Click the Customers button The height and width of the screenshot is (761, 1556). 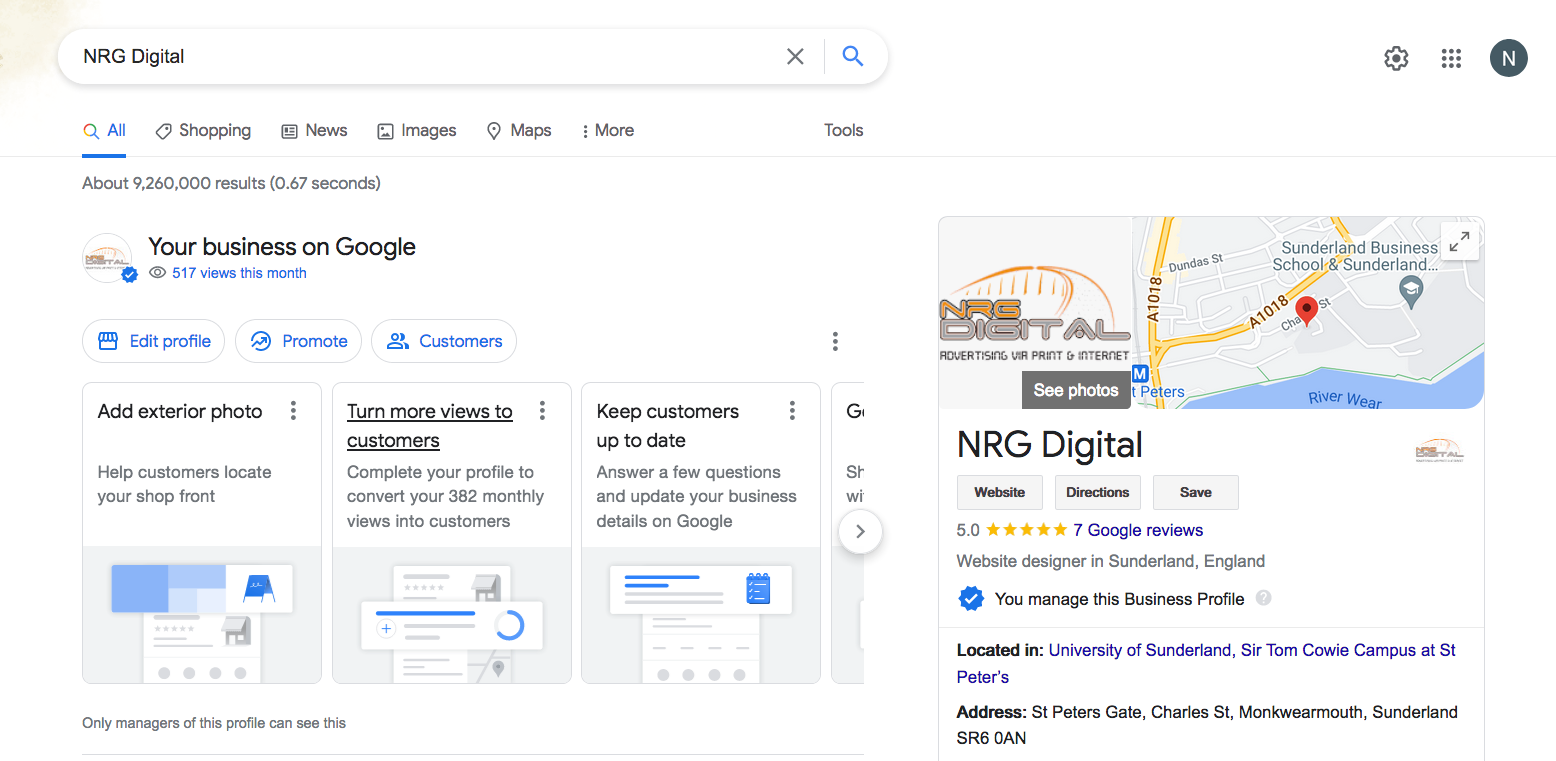pos(444,341)
